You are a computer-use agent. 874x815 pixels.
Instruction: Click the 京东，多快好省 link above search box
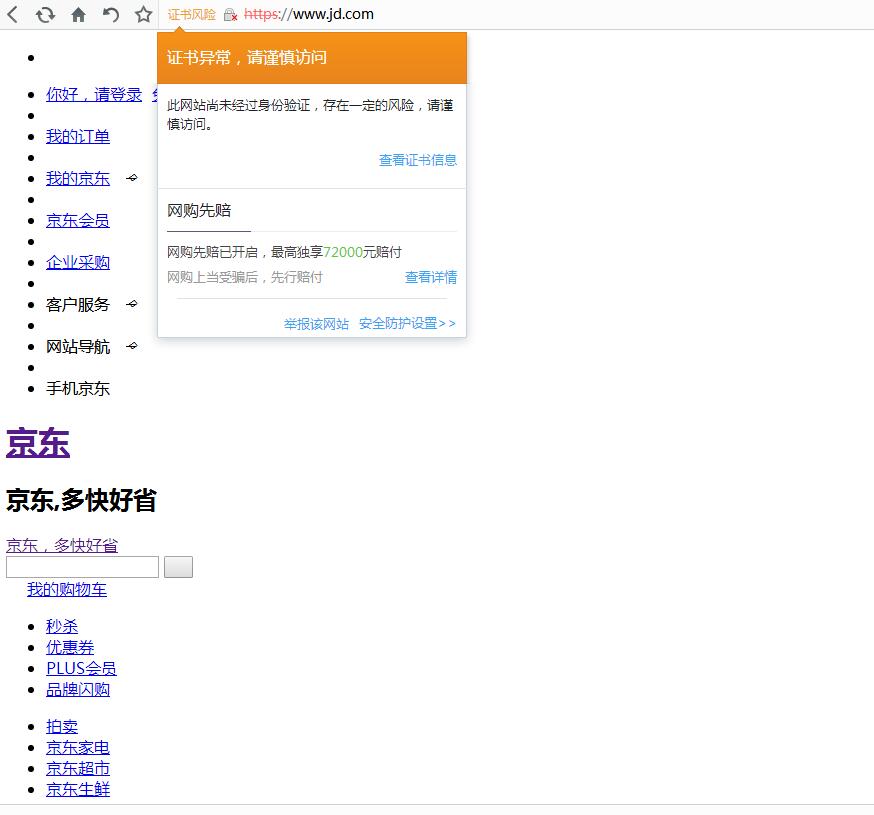point(62,545)
